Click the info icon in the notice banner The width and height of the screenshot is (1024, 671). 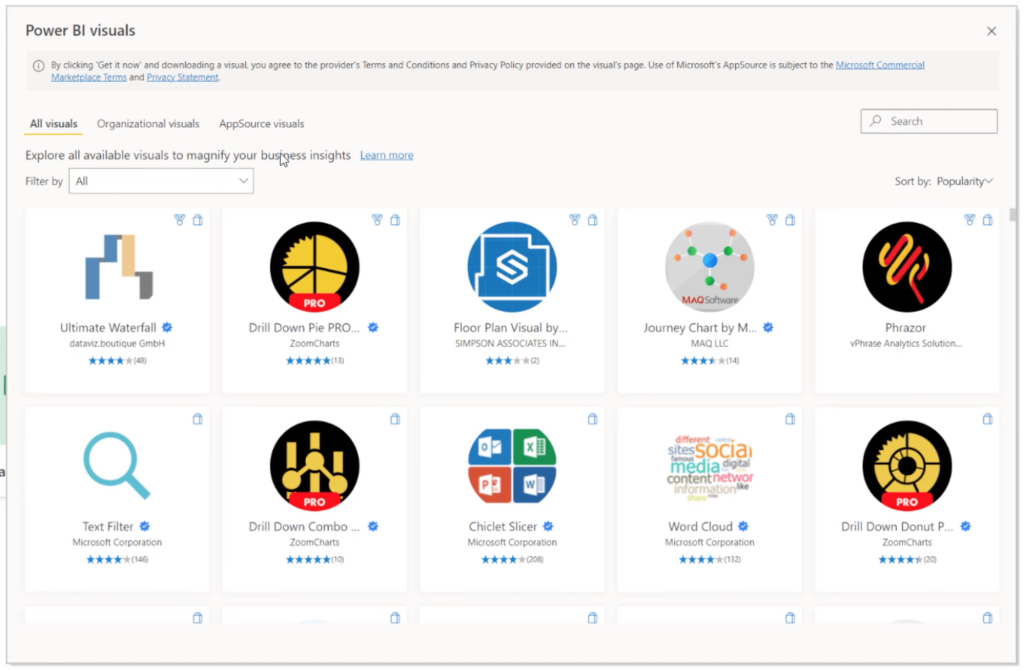point(39,65)
